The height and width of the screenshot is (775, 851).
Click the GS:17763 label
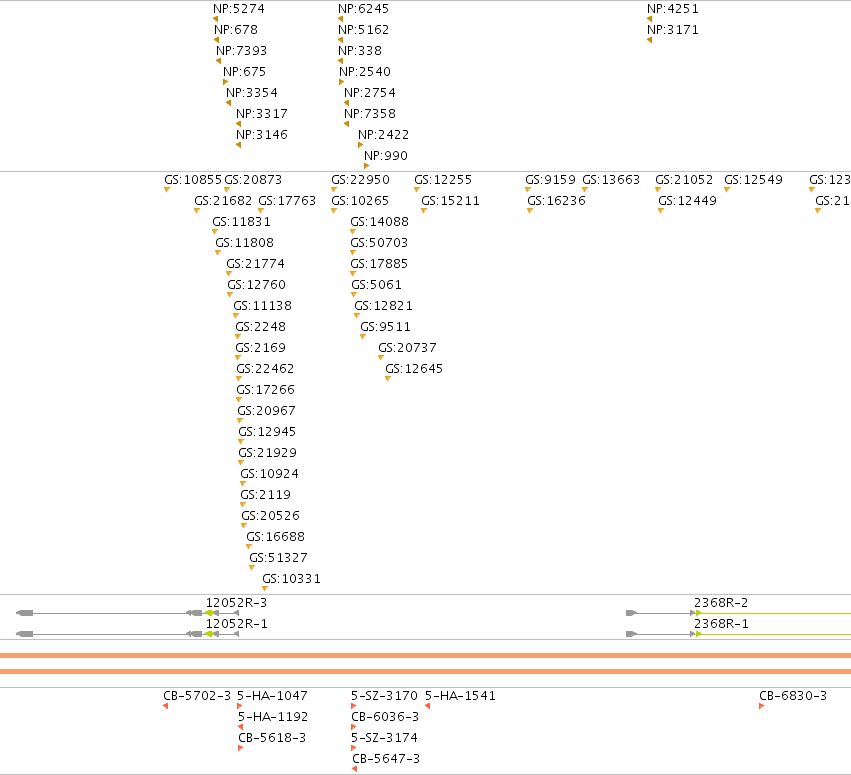[x=287, y=201]
